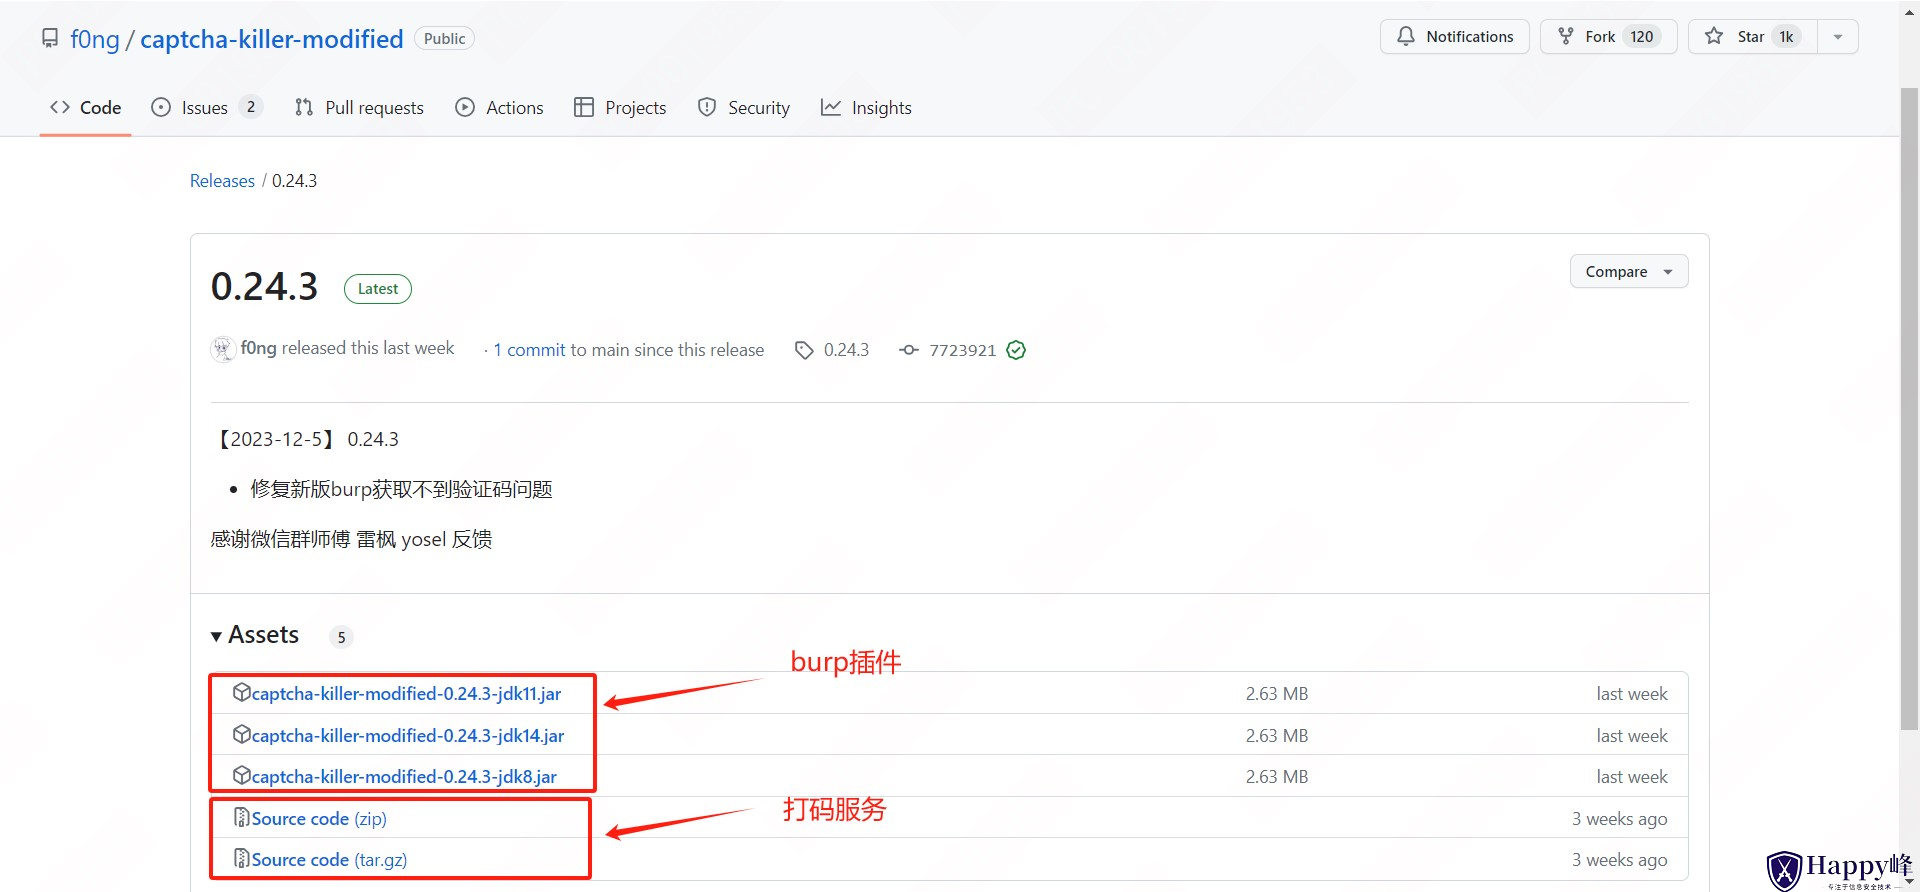1920x892 pixels.
Task: Open the 1 commit link
Action: point(529,350)
